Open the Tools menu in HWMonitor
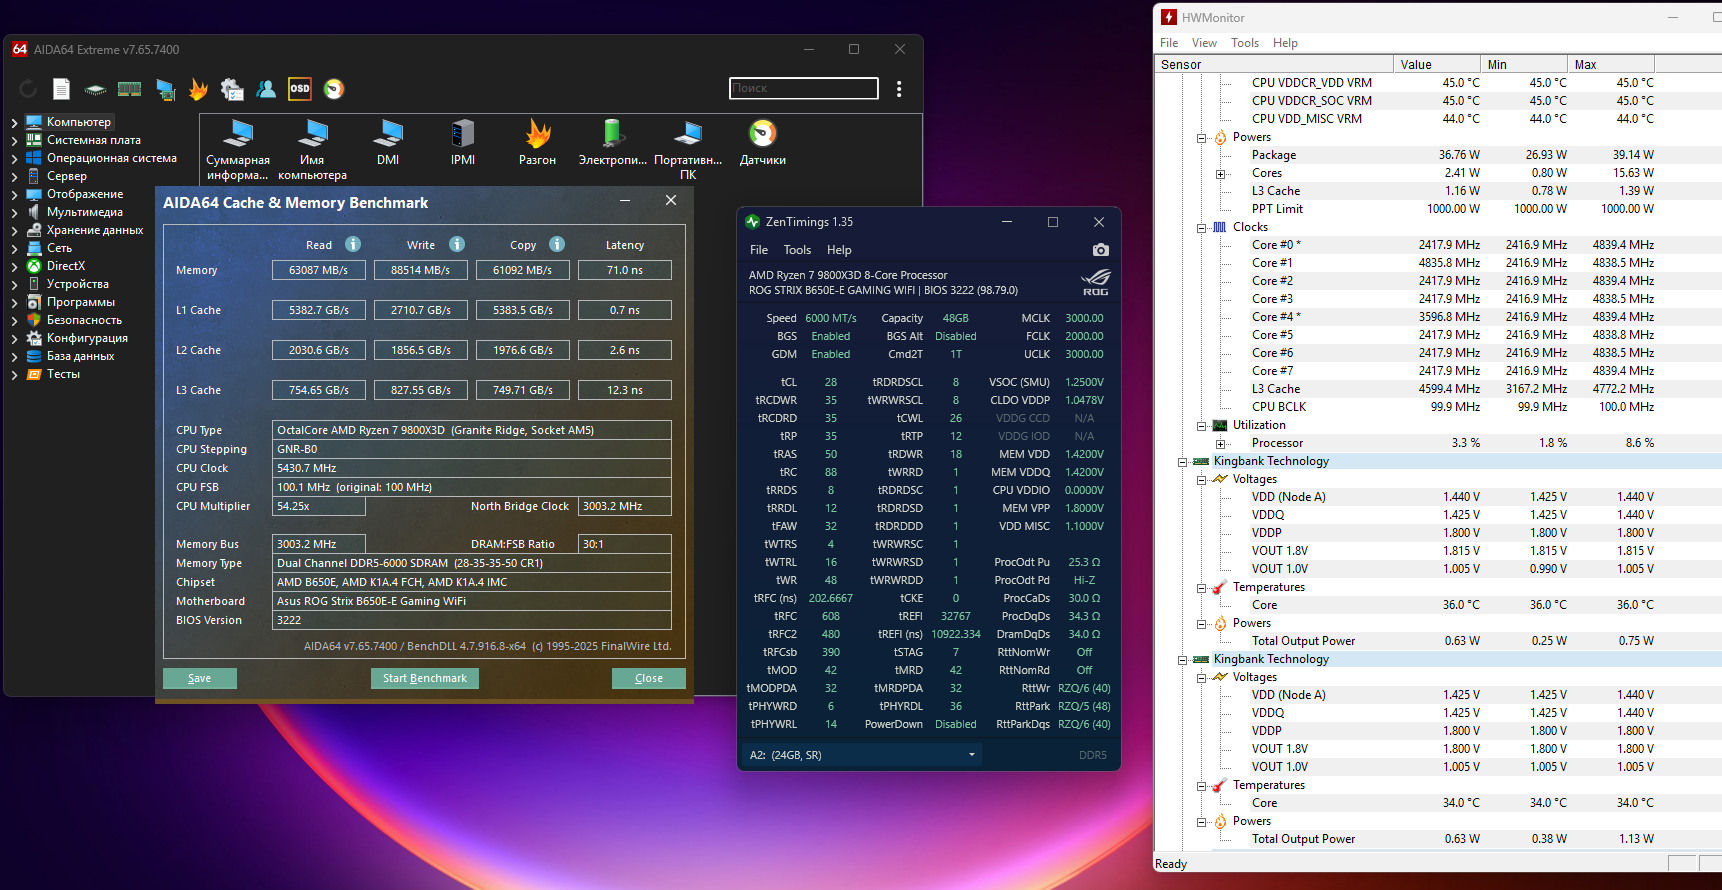The width and height of the screenshot is (1722, 890). coord(1245,43)
